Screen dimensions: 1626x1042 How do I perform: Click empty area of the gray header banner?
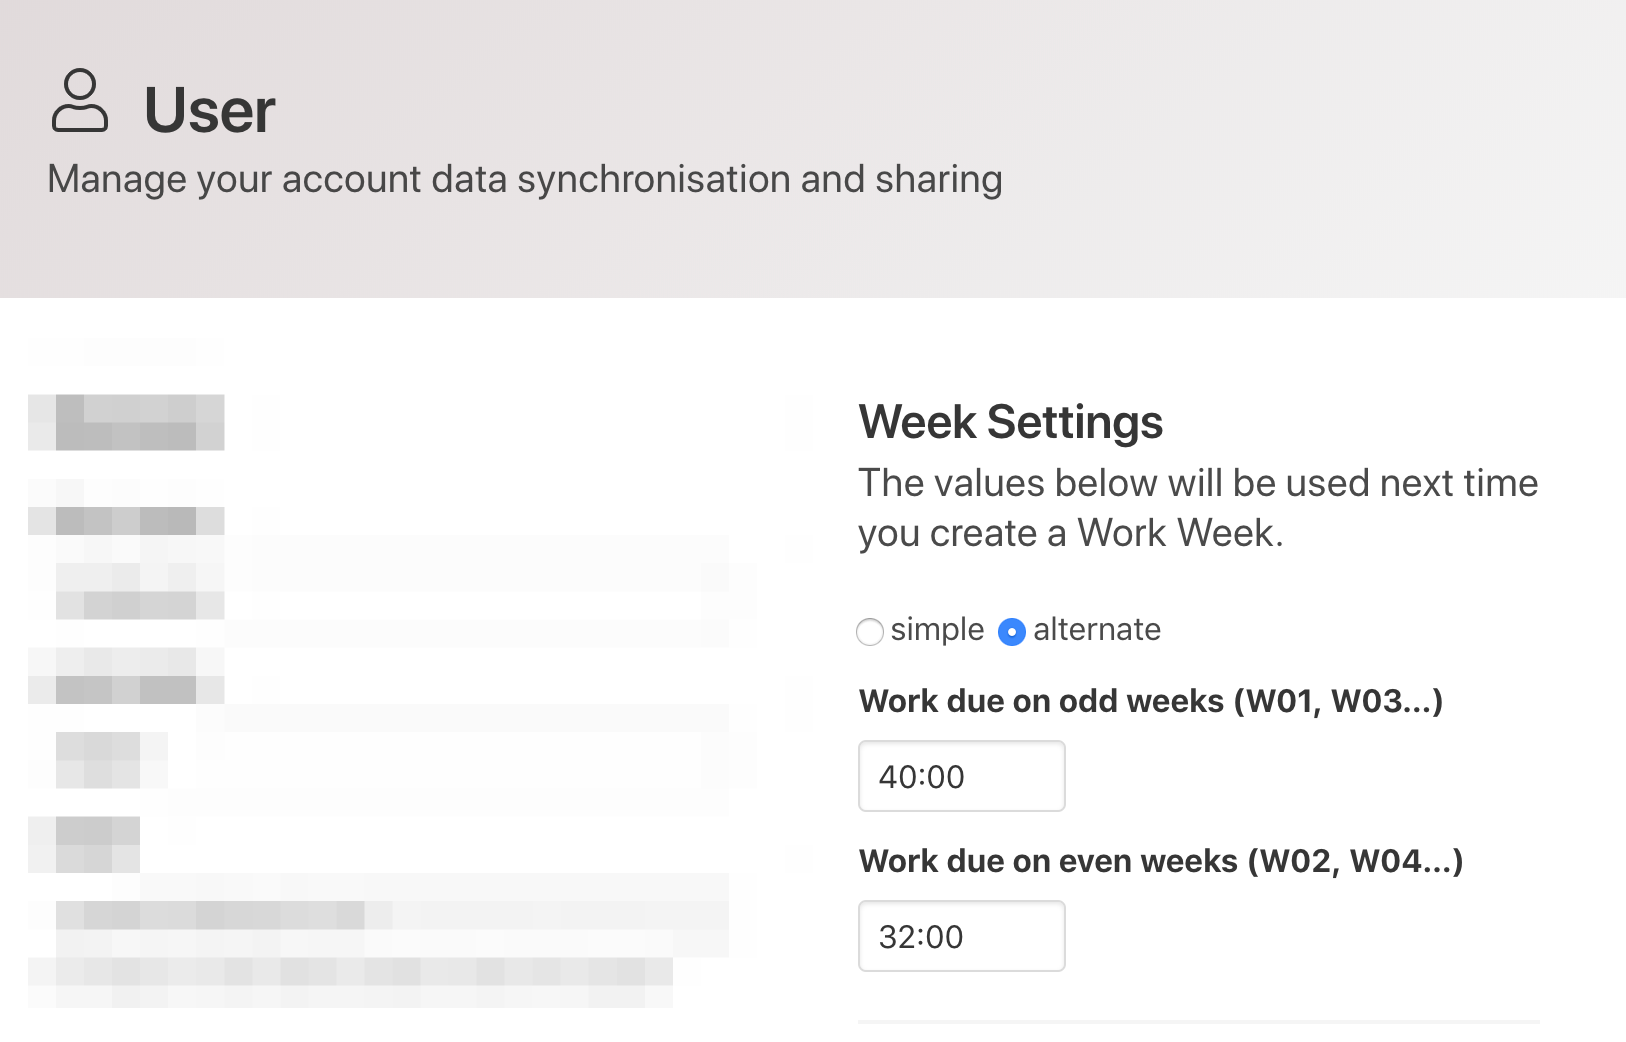pyautogui.click(x=1300, y=150)
